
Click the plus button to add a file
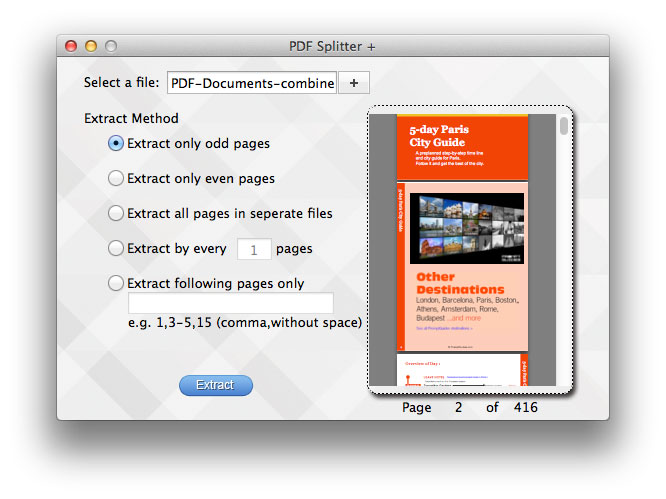click(x=354, y=83)
